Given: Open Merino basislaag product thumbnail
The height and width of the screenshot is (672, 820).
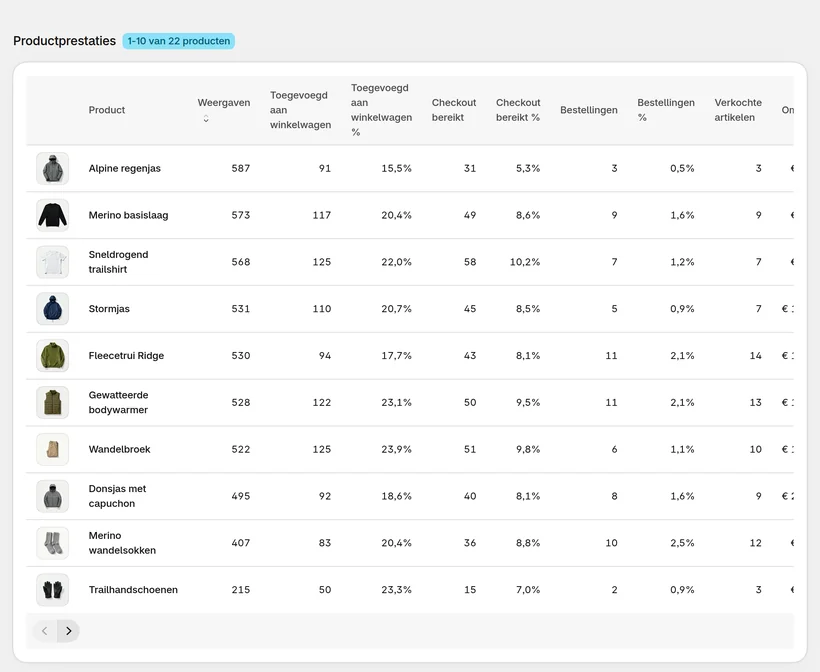Looking at the screenshot, I should (x=52, y=215).
